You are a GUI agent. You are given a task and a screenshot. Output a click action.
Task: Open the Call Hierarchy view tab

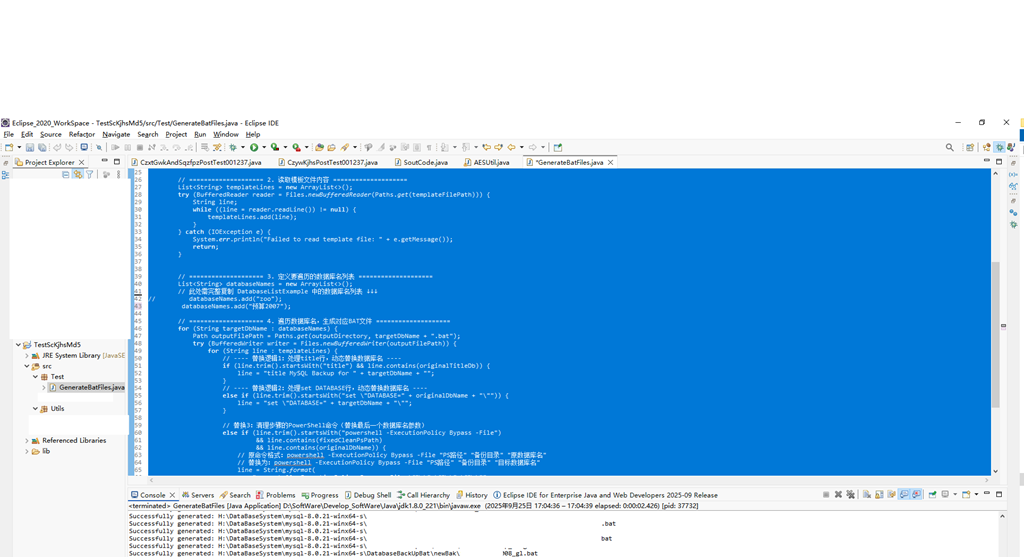pyautogui.click(x=423, y=495)
